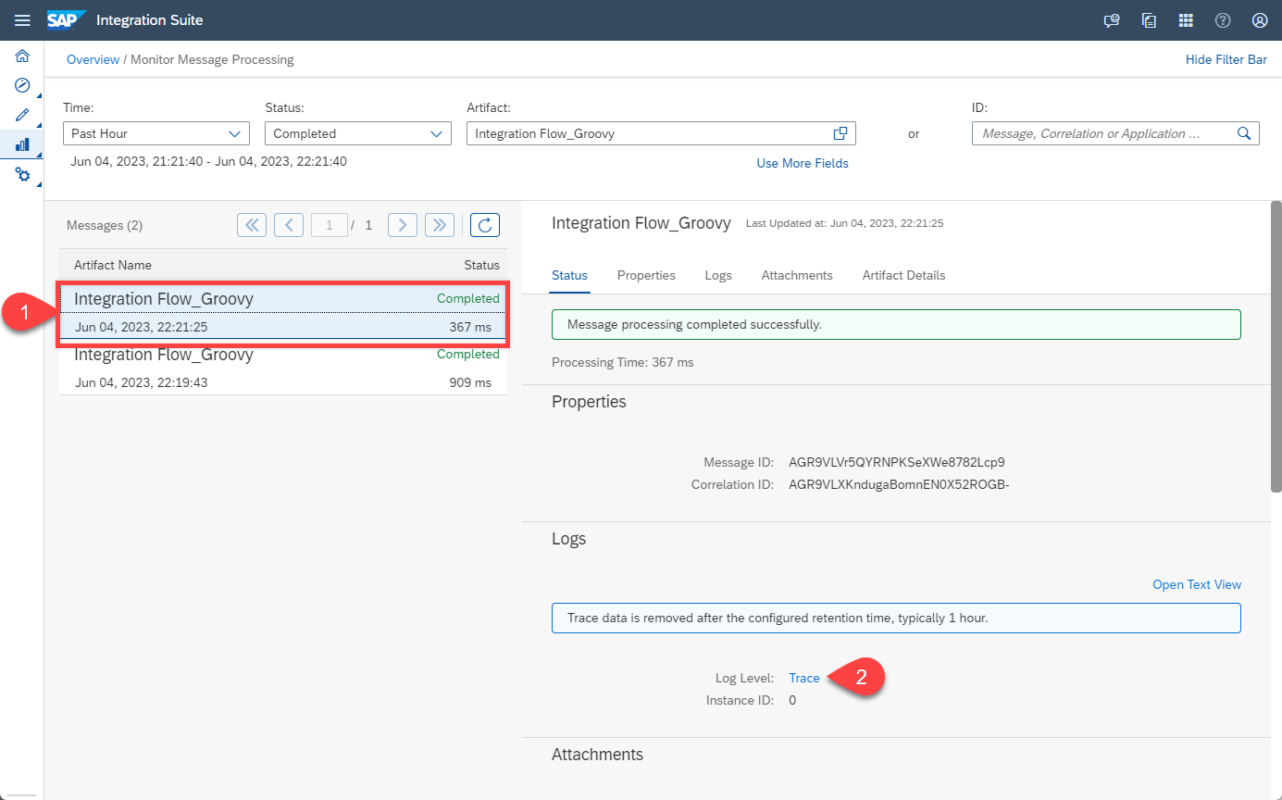Go to the last page of messages
Screen dimensions: 1282x800
coord(440,225)
